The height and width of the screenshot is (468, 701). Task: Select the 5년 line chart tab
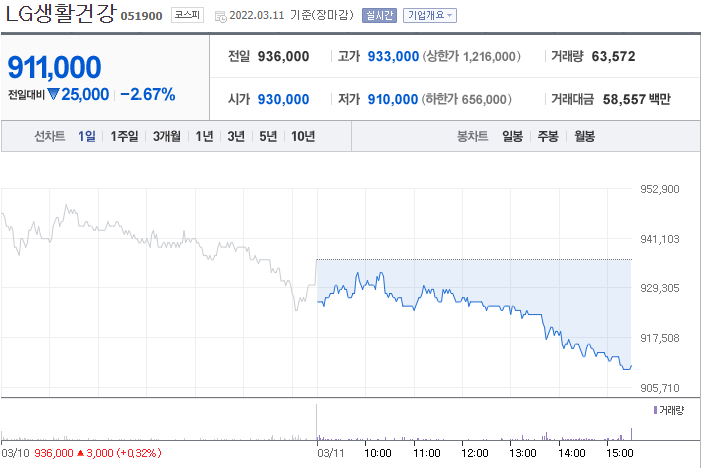(x=268, y=136)
